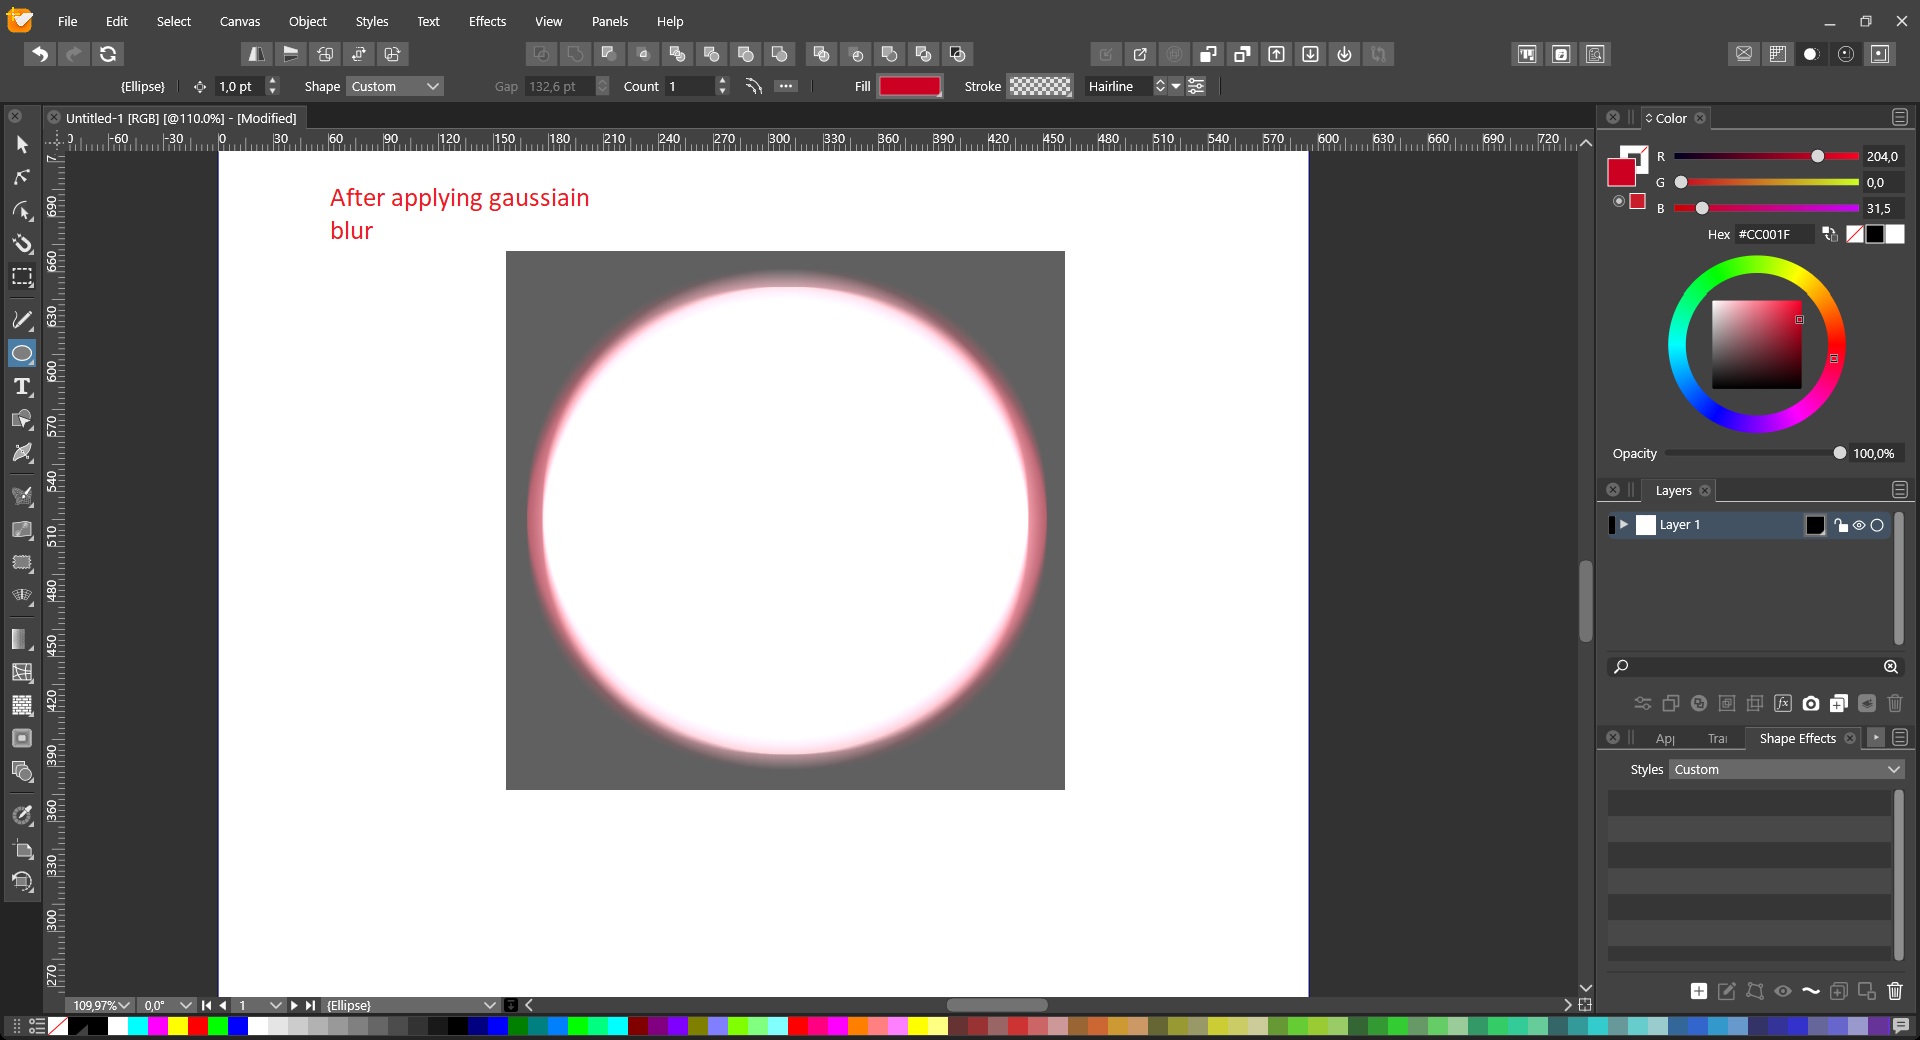Click the camera snapshot icon in Layers panel
Screen dimensions: 1920x1040
(1810, 704)
